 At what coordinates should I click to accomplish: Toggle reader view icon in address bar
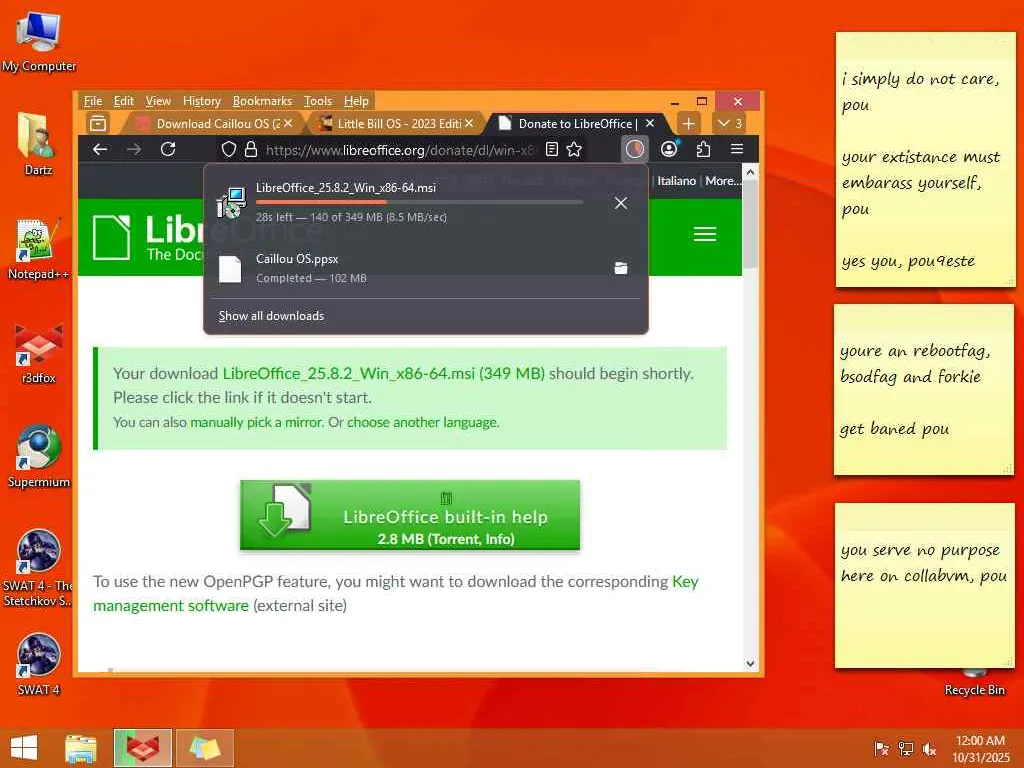[552, 150]
